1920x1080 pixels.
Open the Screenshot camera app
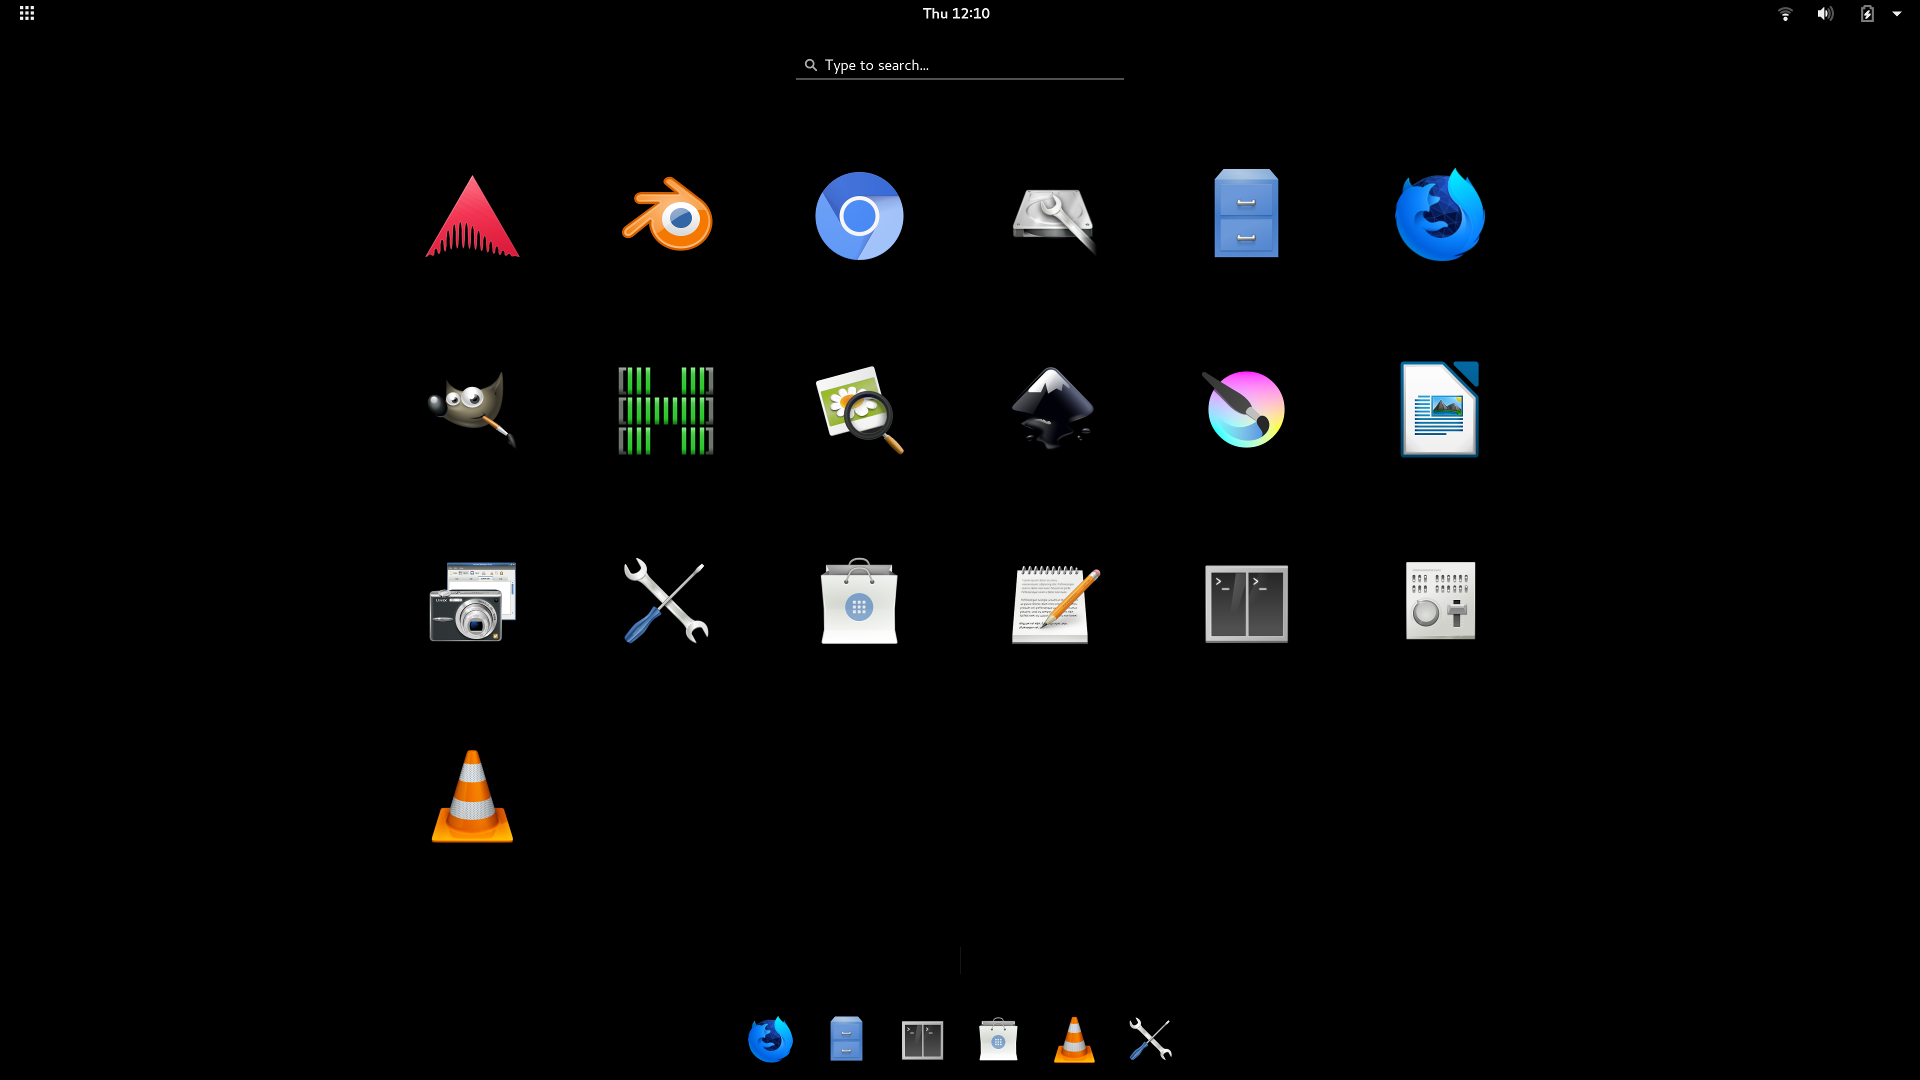(472, 601)
